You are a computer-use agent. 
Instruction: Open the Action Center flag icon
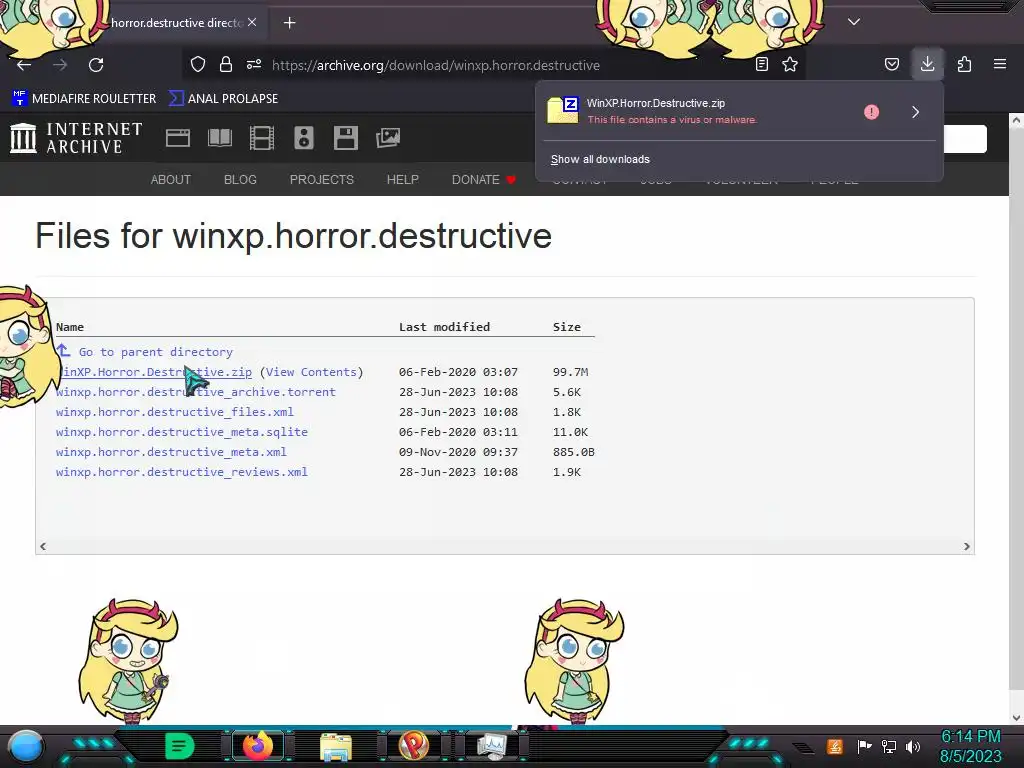click(864, 746)
